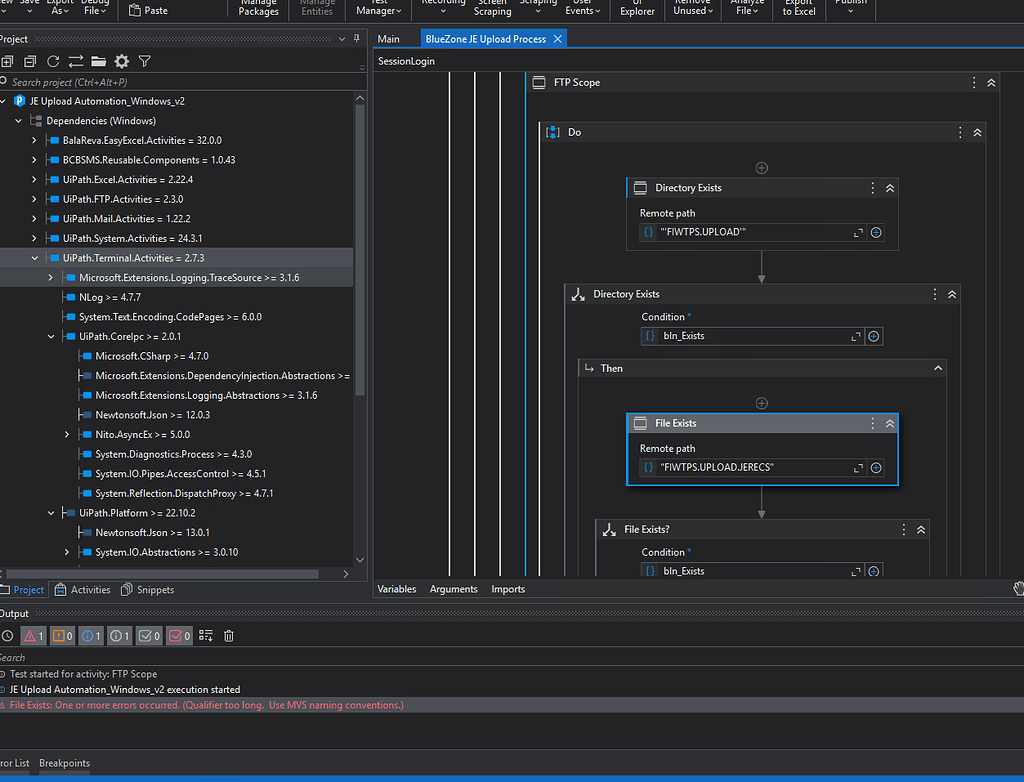
Task: Click the Expand All icon in Project panel
Action: 7,61
